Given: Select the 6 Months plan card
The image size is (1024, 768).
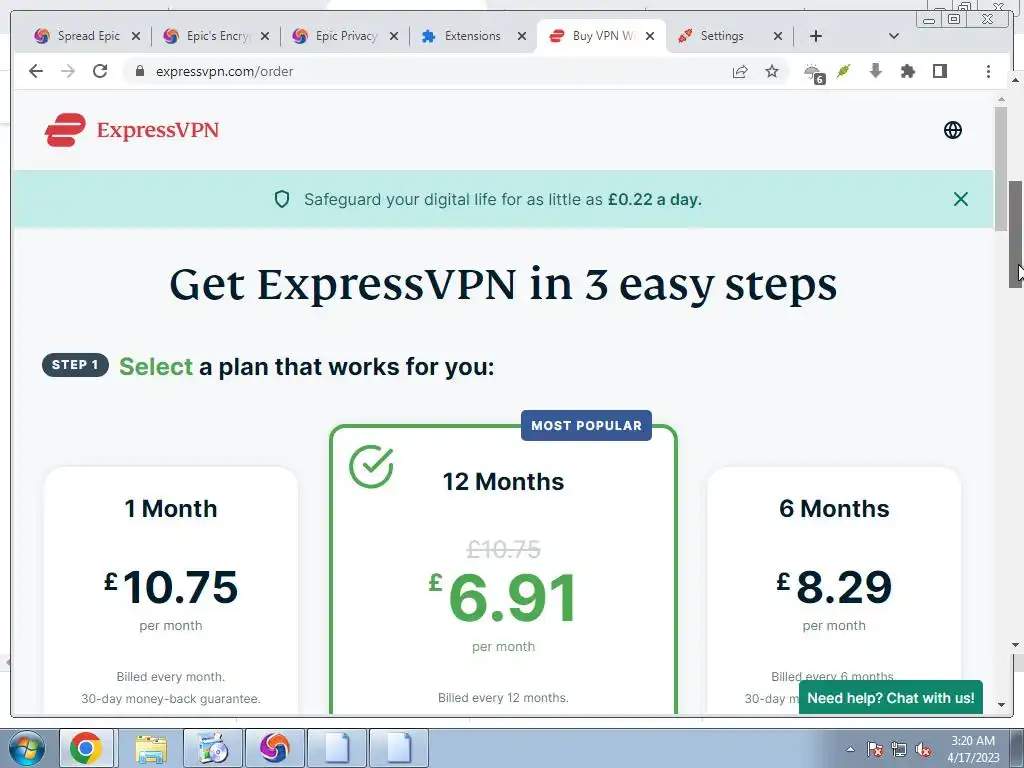Looking at the screenshot, I should (x=834, y=590).
